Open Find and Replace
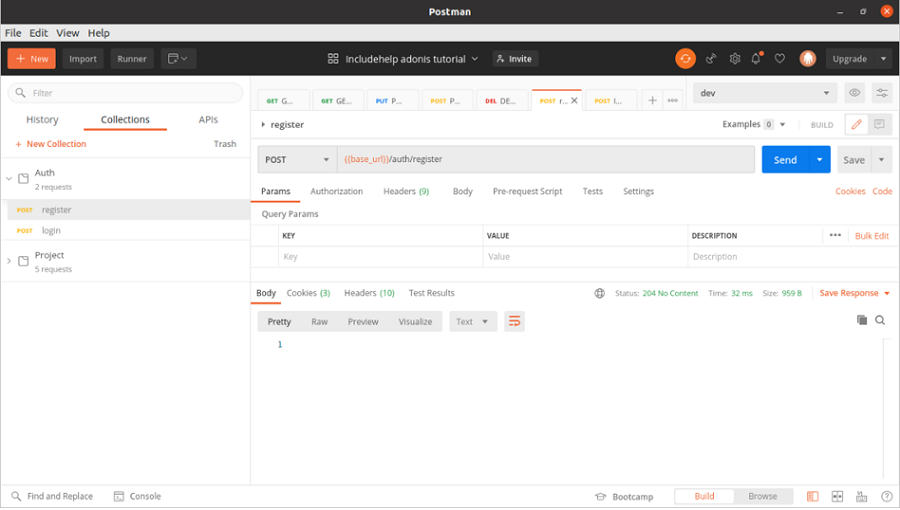The image size is (900, 510). 52,496
